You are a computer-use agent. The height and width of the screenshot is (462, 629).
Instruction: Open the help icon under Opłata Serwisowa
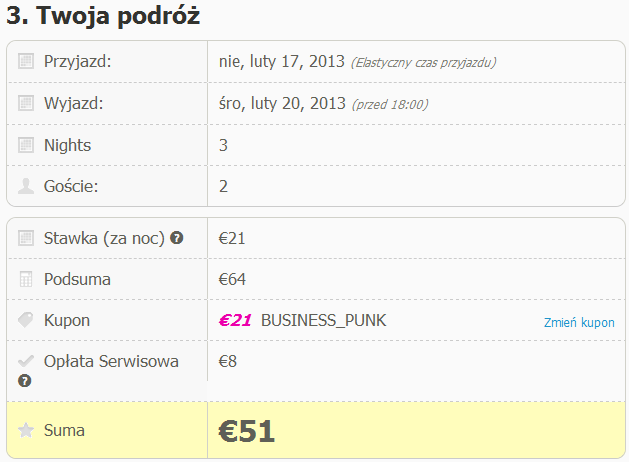coord(24,381)
